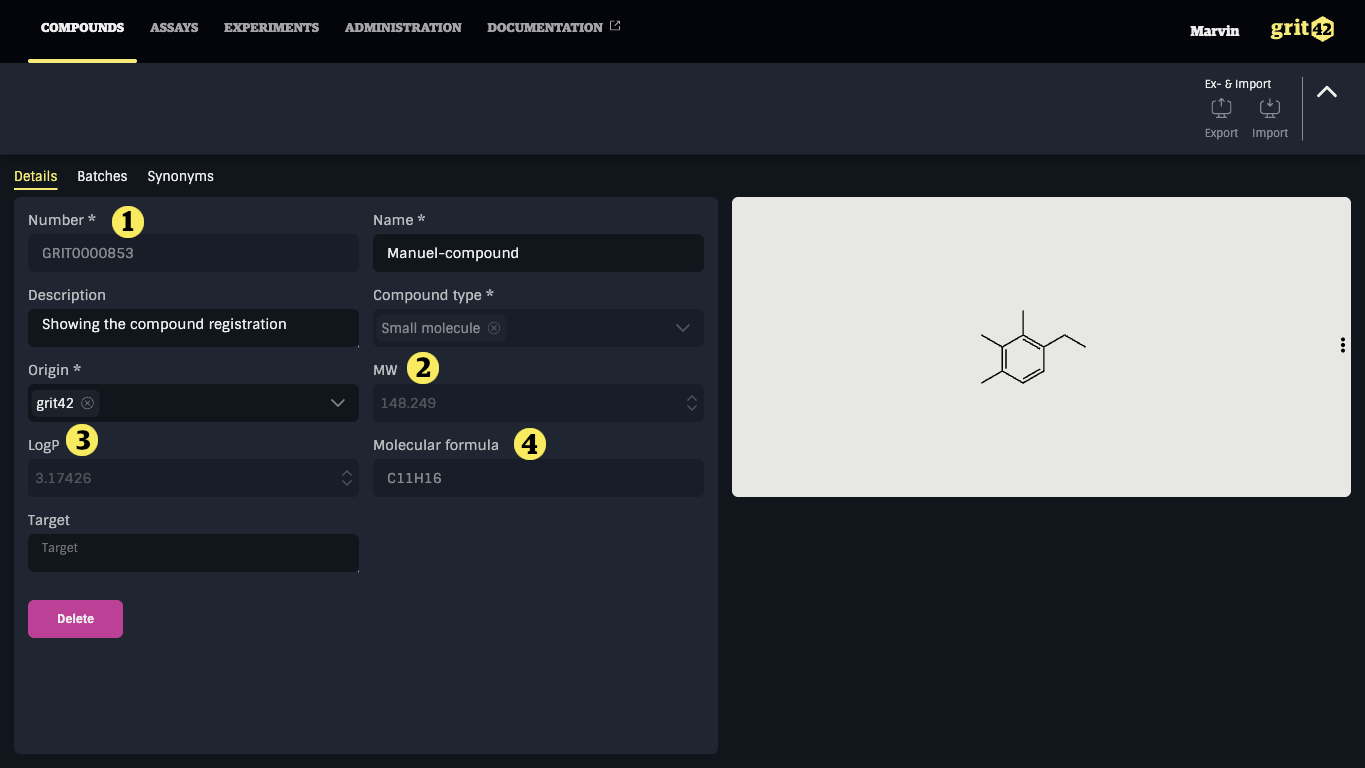Click the LogP stepper arrows
This screenshot has height=768, width=1365.
tap(347, 478)
